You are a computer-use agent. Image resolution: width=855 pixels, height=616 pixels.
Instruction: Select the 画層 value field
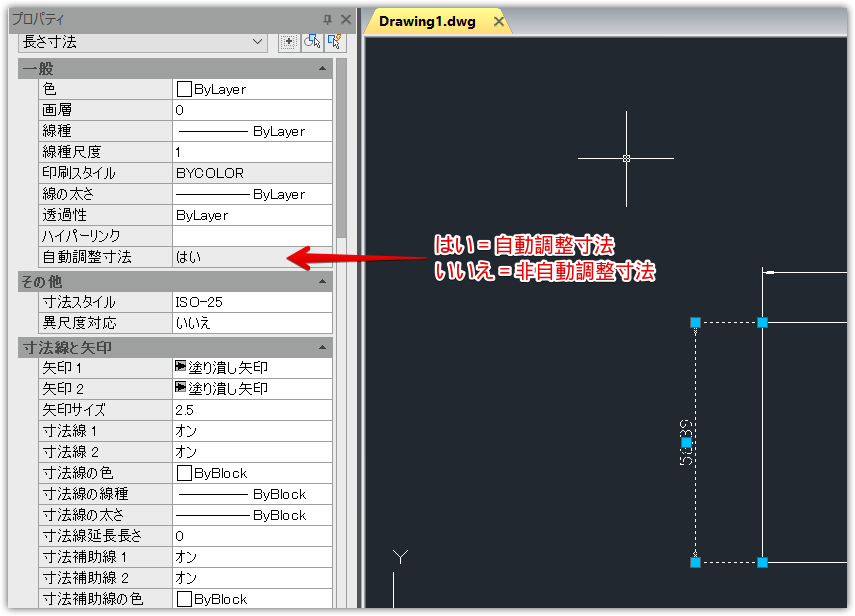(252, 110)
